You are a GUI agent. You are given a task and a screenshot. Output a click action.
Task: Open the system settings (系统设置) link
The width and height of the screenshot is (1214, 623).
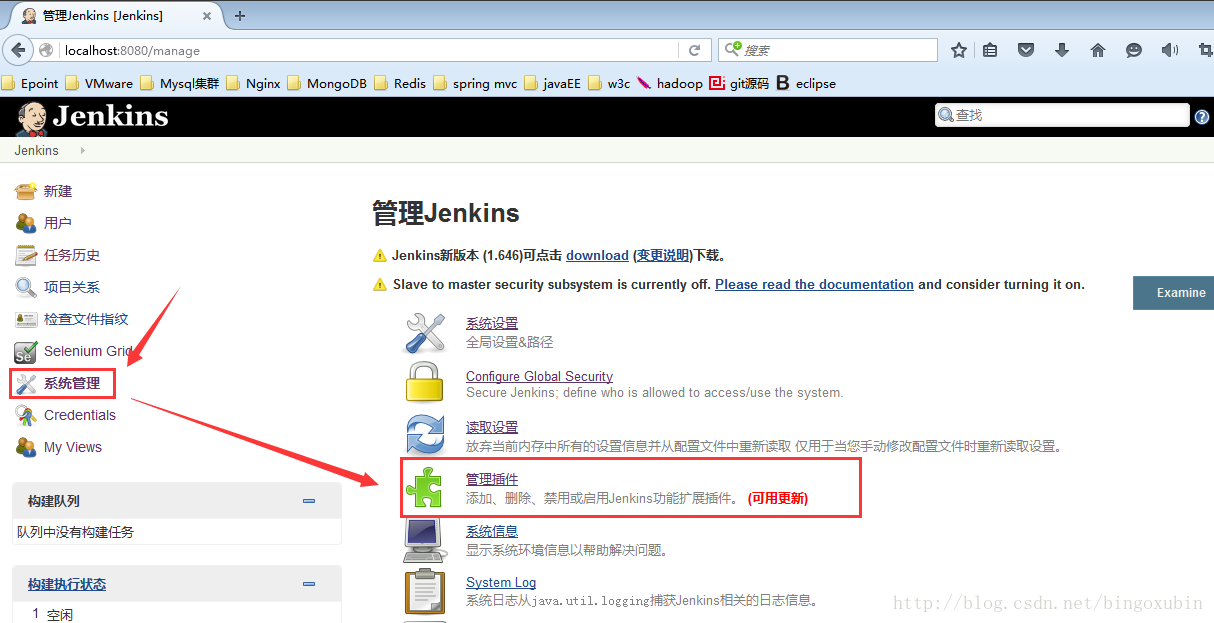[x=492, y=324]
